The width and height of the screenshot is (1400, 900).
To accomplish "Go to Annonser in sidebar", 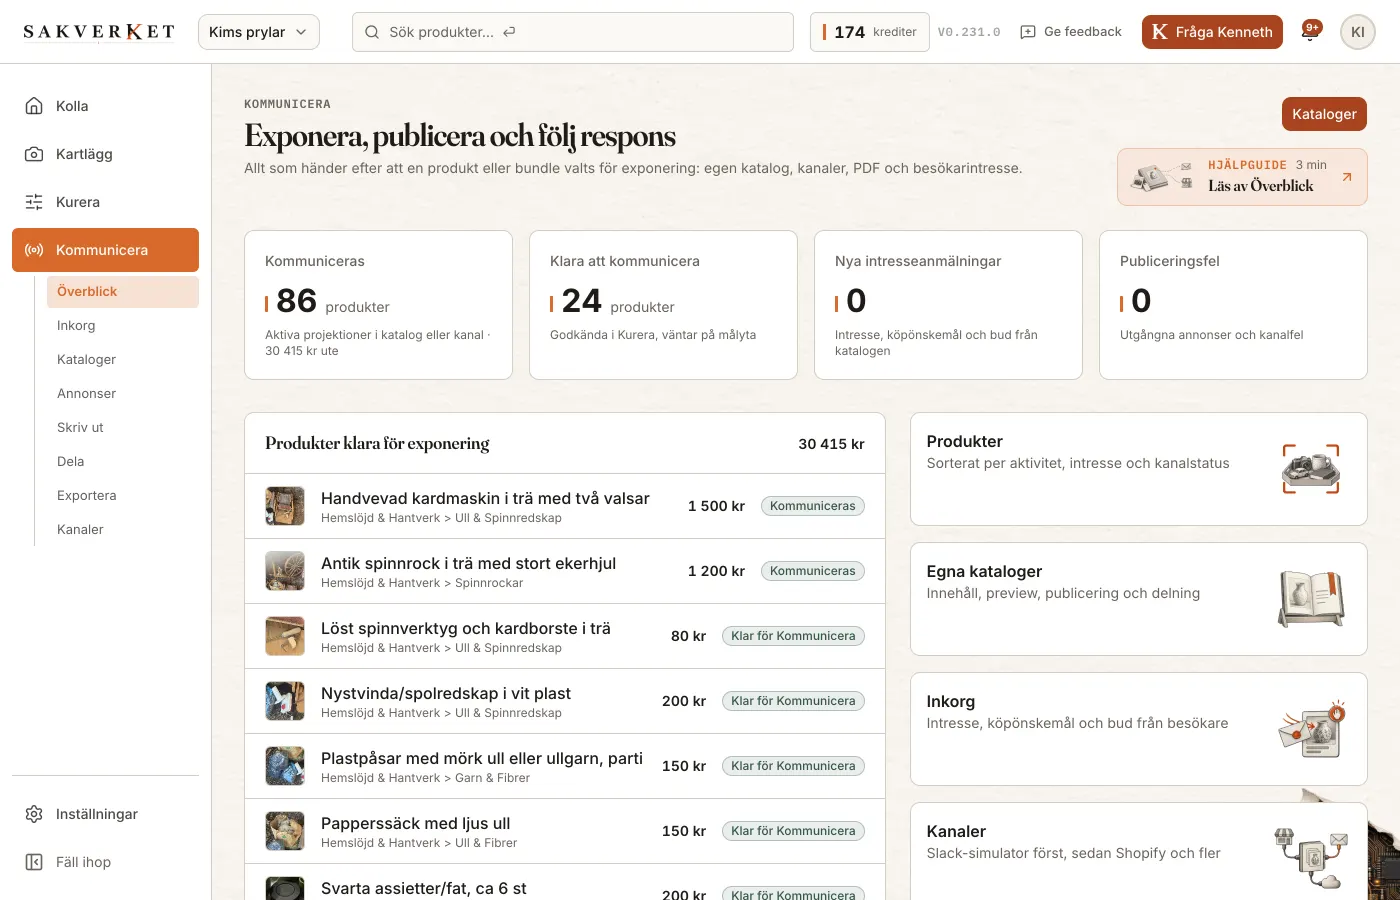I will (x=86, y=393).
